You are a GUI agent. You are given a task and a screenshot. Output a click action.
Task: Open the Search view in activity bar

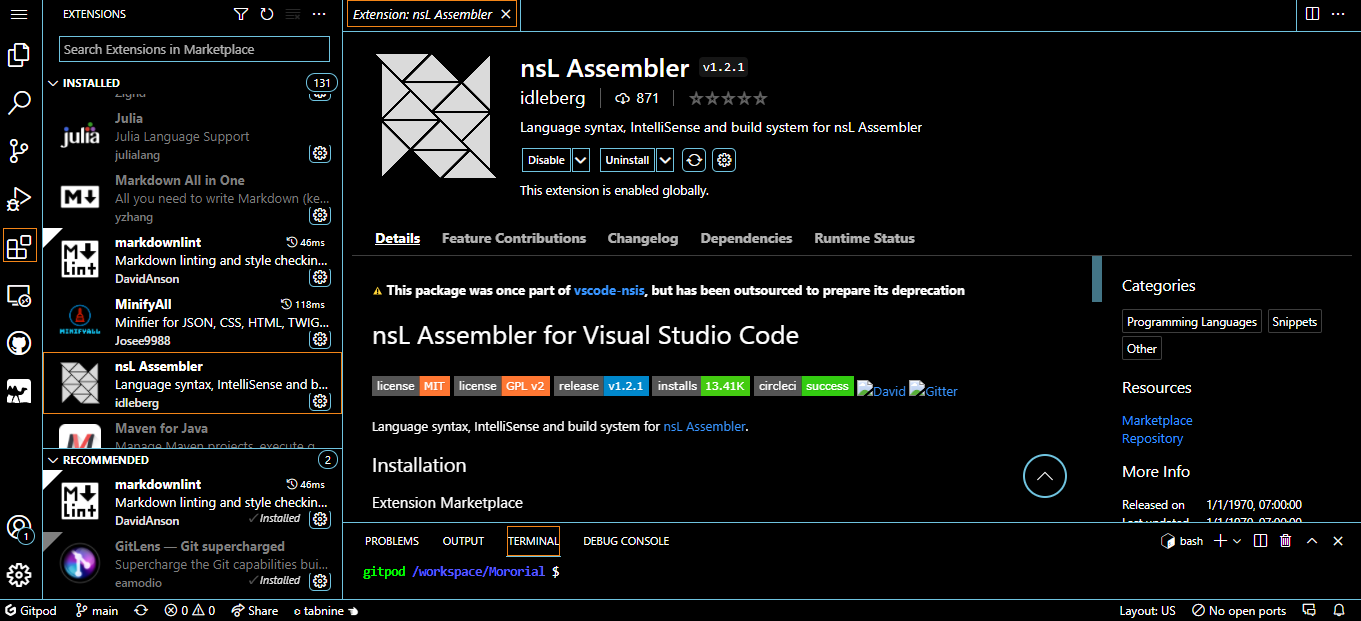pos(19,102)
